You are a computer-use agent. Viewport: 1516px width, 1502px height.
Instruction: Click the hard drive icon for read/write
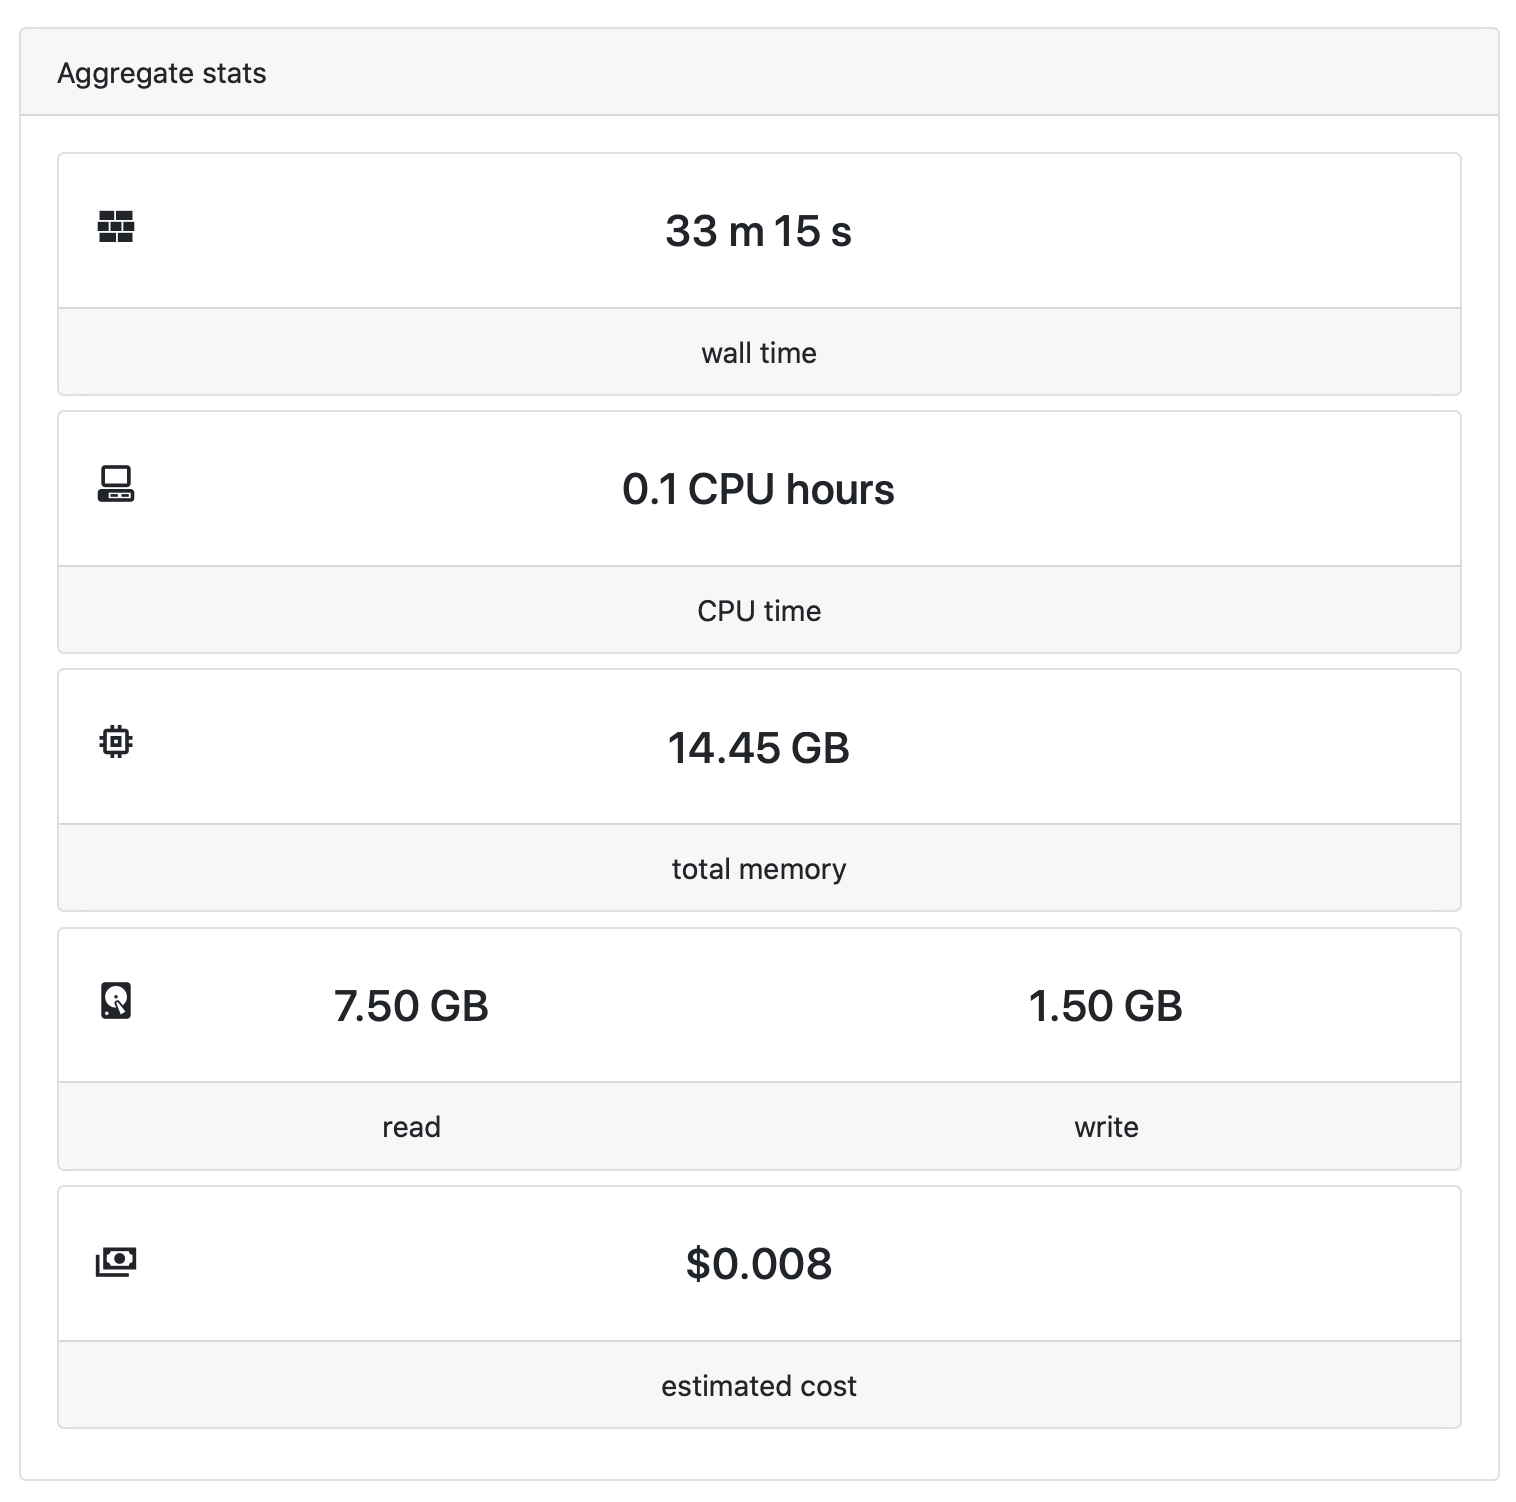coord(116,1000)
